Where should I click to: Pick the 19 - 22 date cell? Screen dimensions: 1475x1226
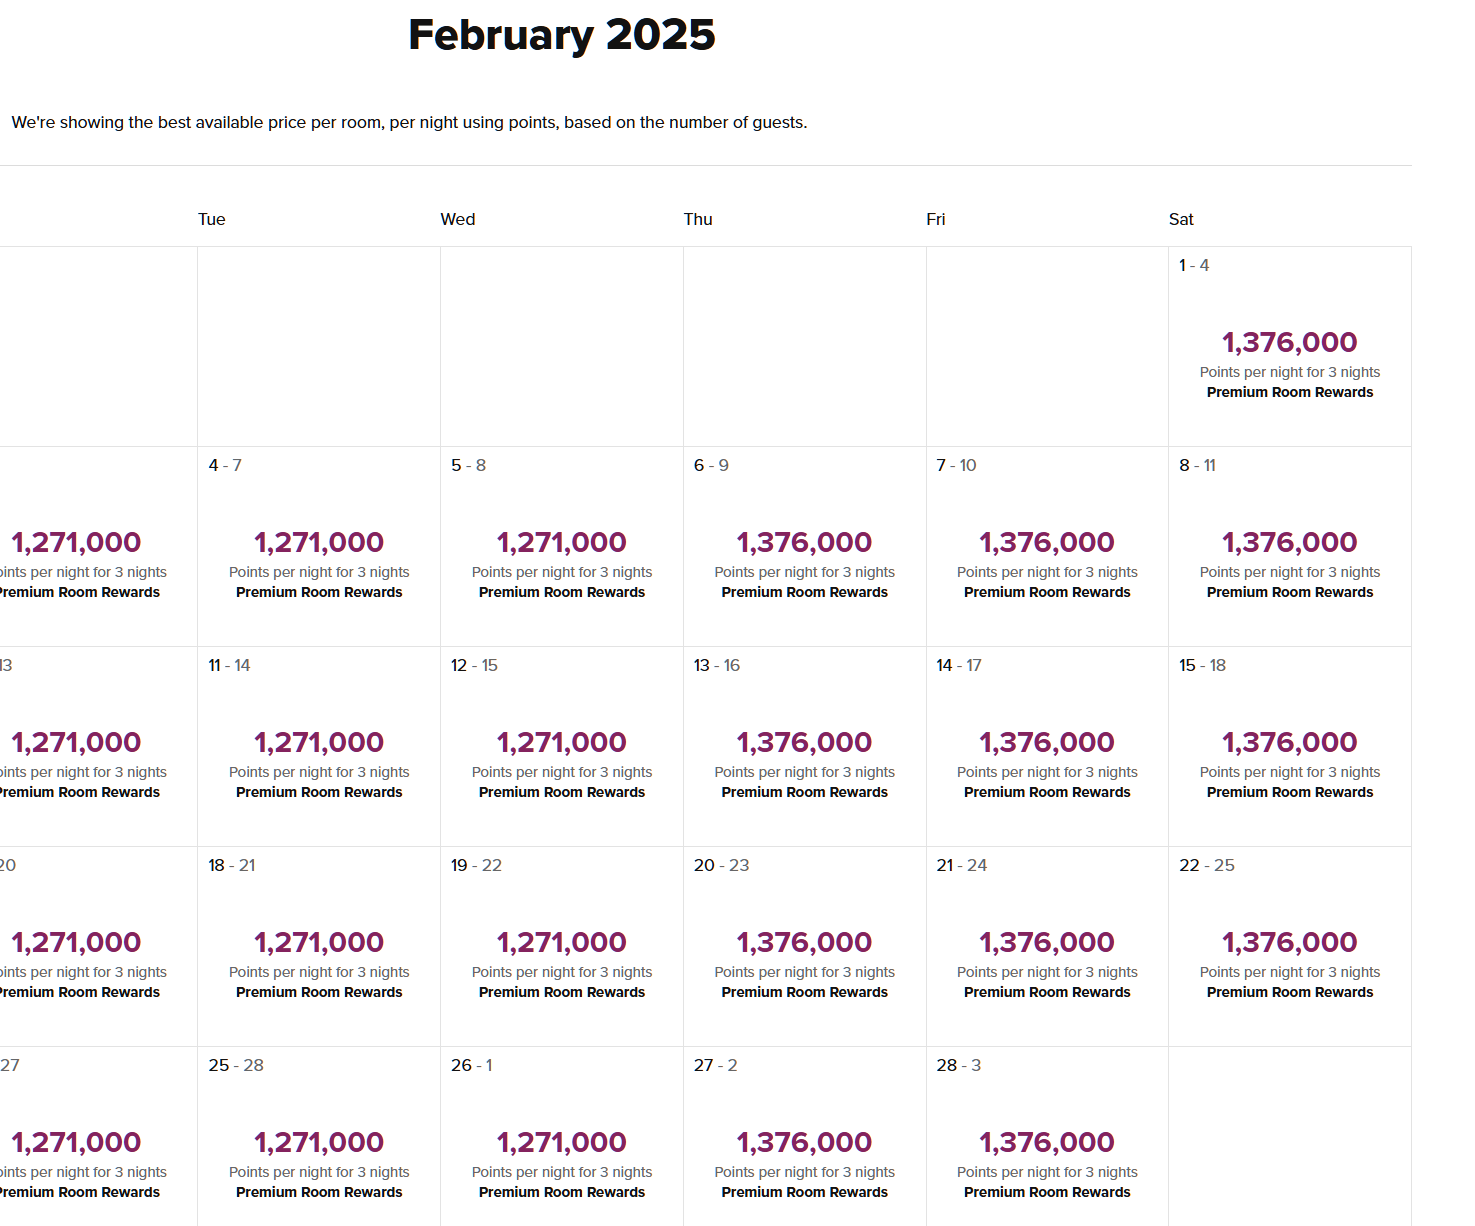(x=562, y=947)
